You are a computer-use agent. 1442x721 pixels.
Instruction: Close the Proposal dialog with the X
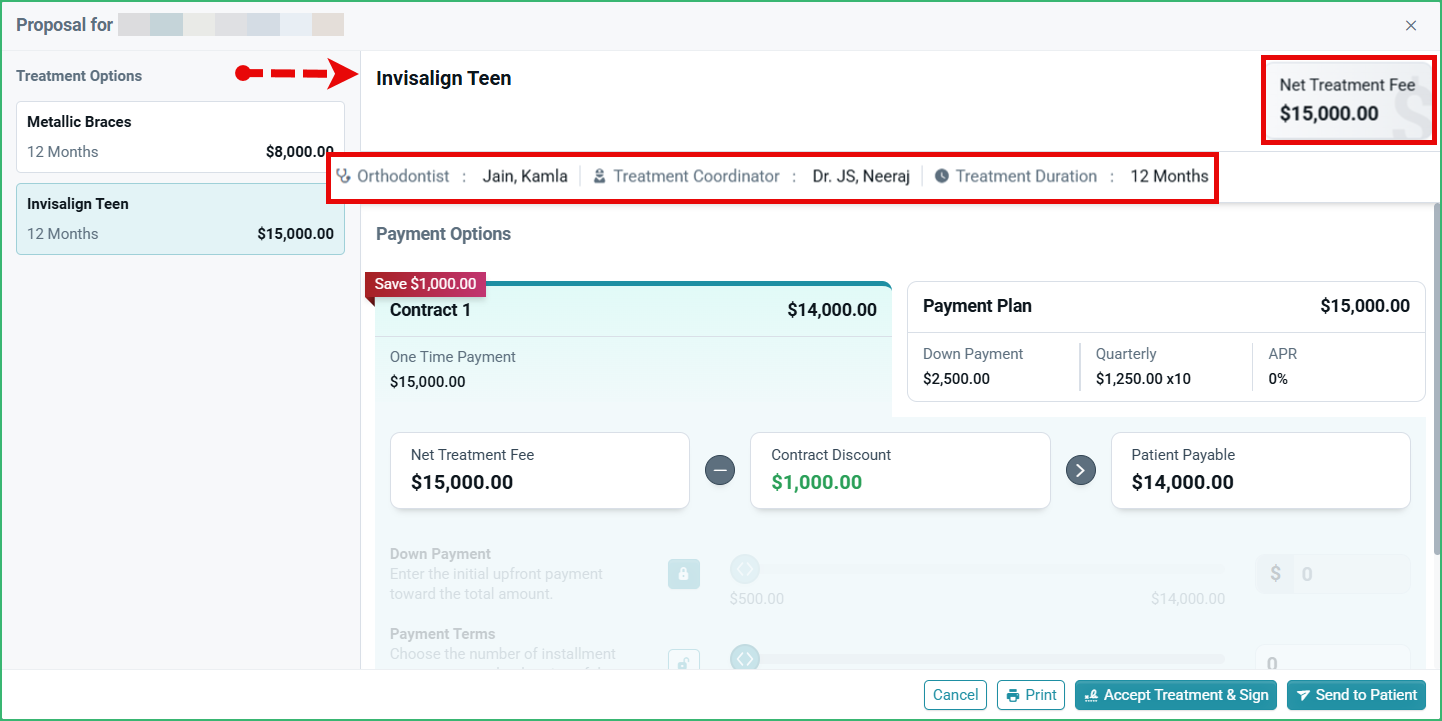1411,25
